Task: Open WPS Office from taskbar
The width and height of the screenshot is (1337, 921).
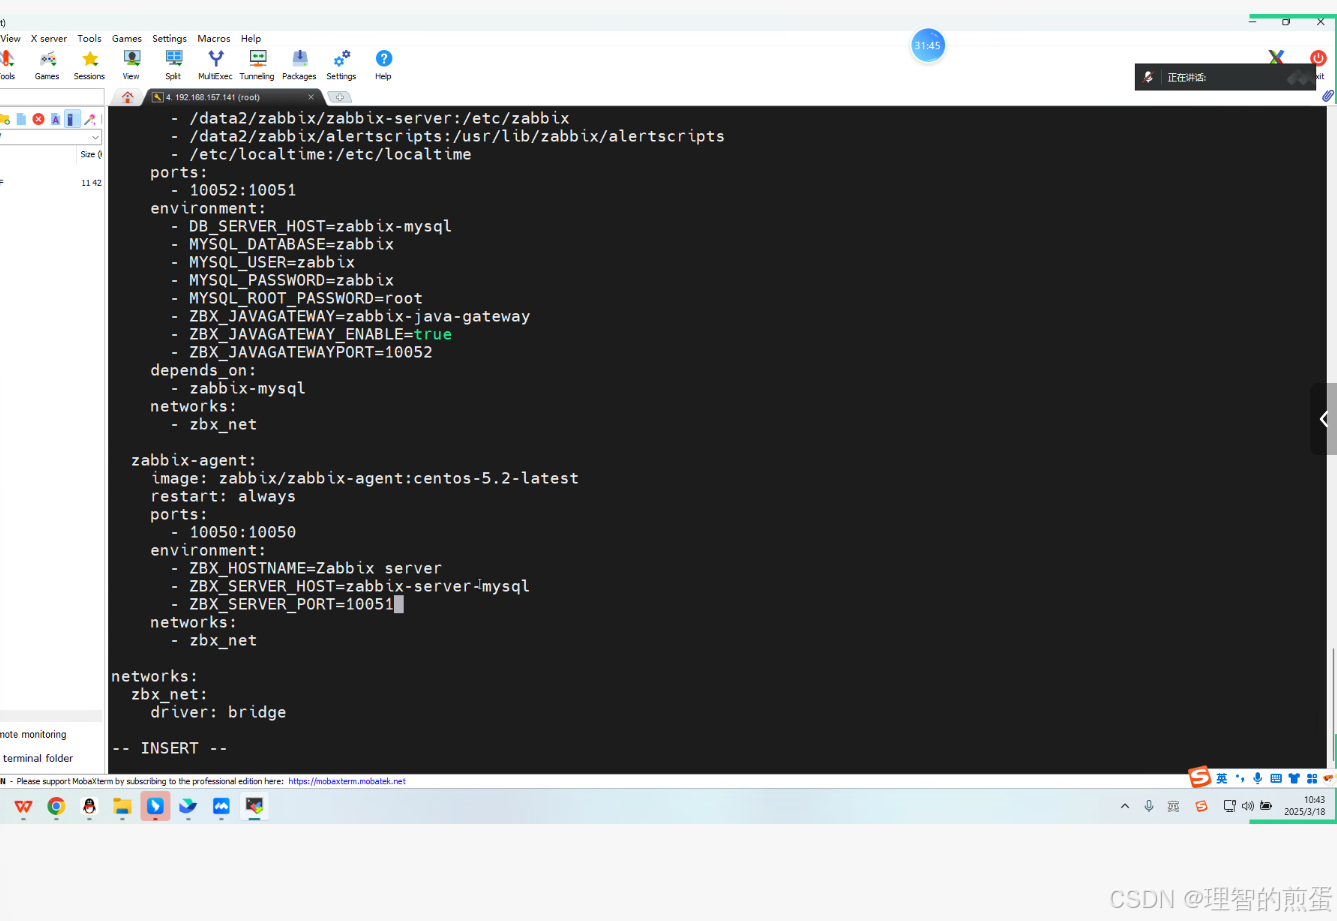Action: coord(23,806)
